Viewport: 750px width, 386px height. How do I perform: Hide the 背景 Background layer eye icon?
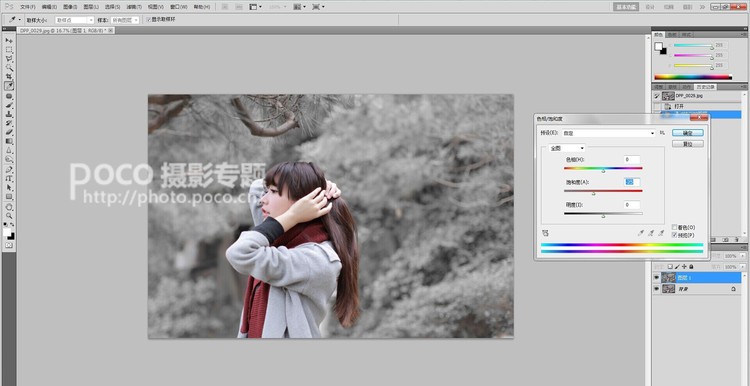click(656, 289)
